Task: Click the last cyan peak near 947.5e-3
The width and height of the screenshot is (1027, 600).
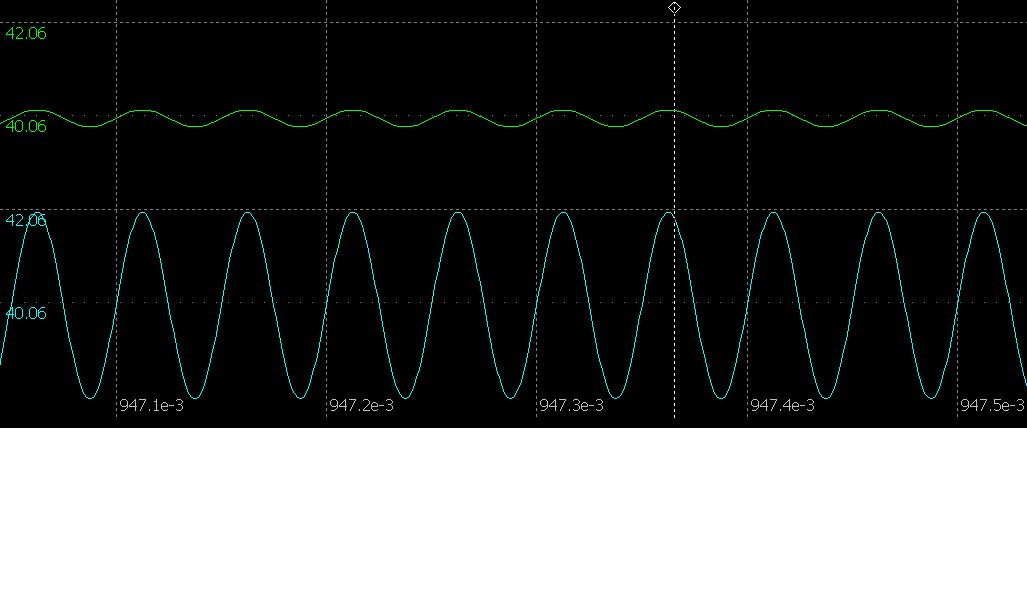Action: 984,212
